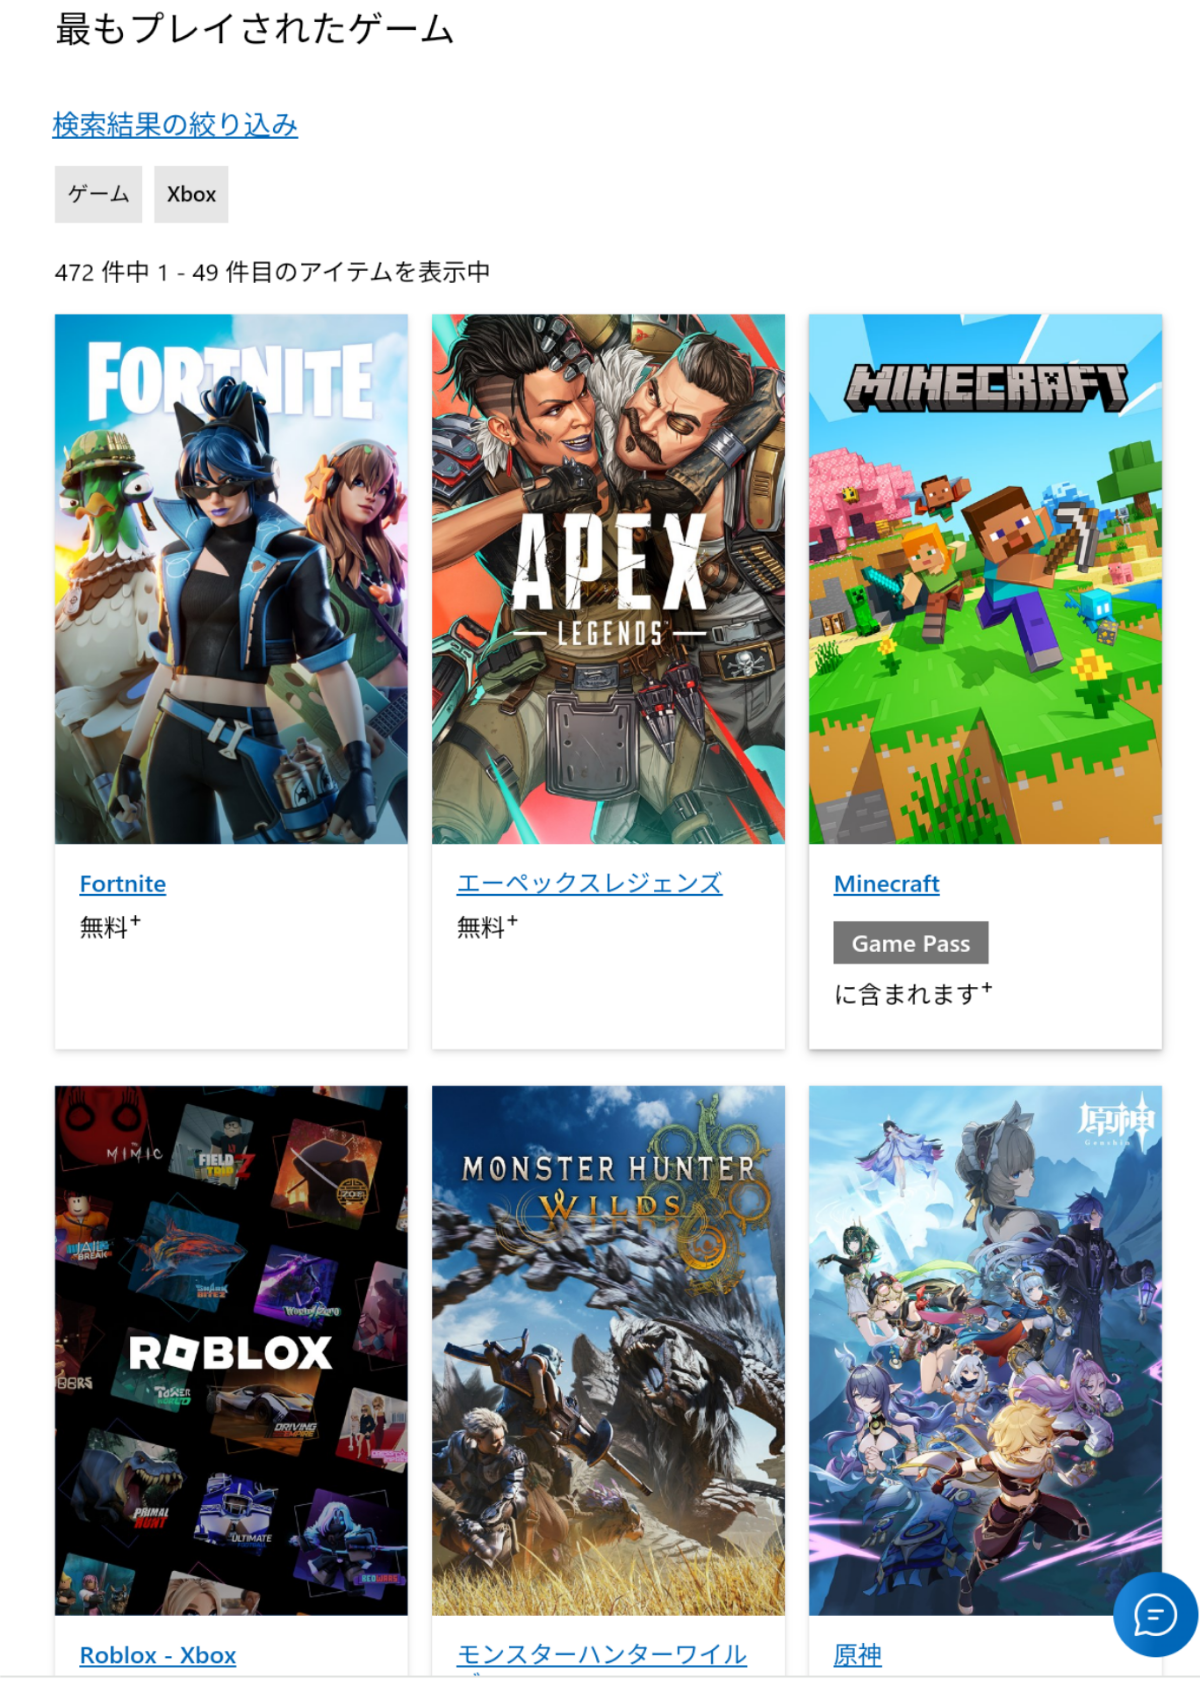Open the Minecraft title link
Image resolution: width=1200 pixels, height=1686 pixels.
click(886, 884)
